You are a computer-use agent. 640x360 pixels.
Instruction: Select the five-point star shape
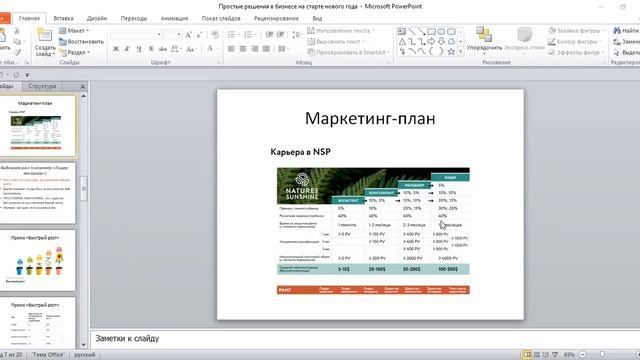pos(451,52)
